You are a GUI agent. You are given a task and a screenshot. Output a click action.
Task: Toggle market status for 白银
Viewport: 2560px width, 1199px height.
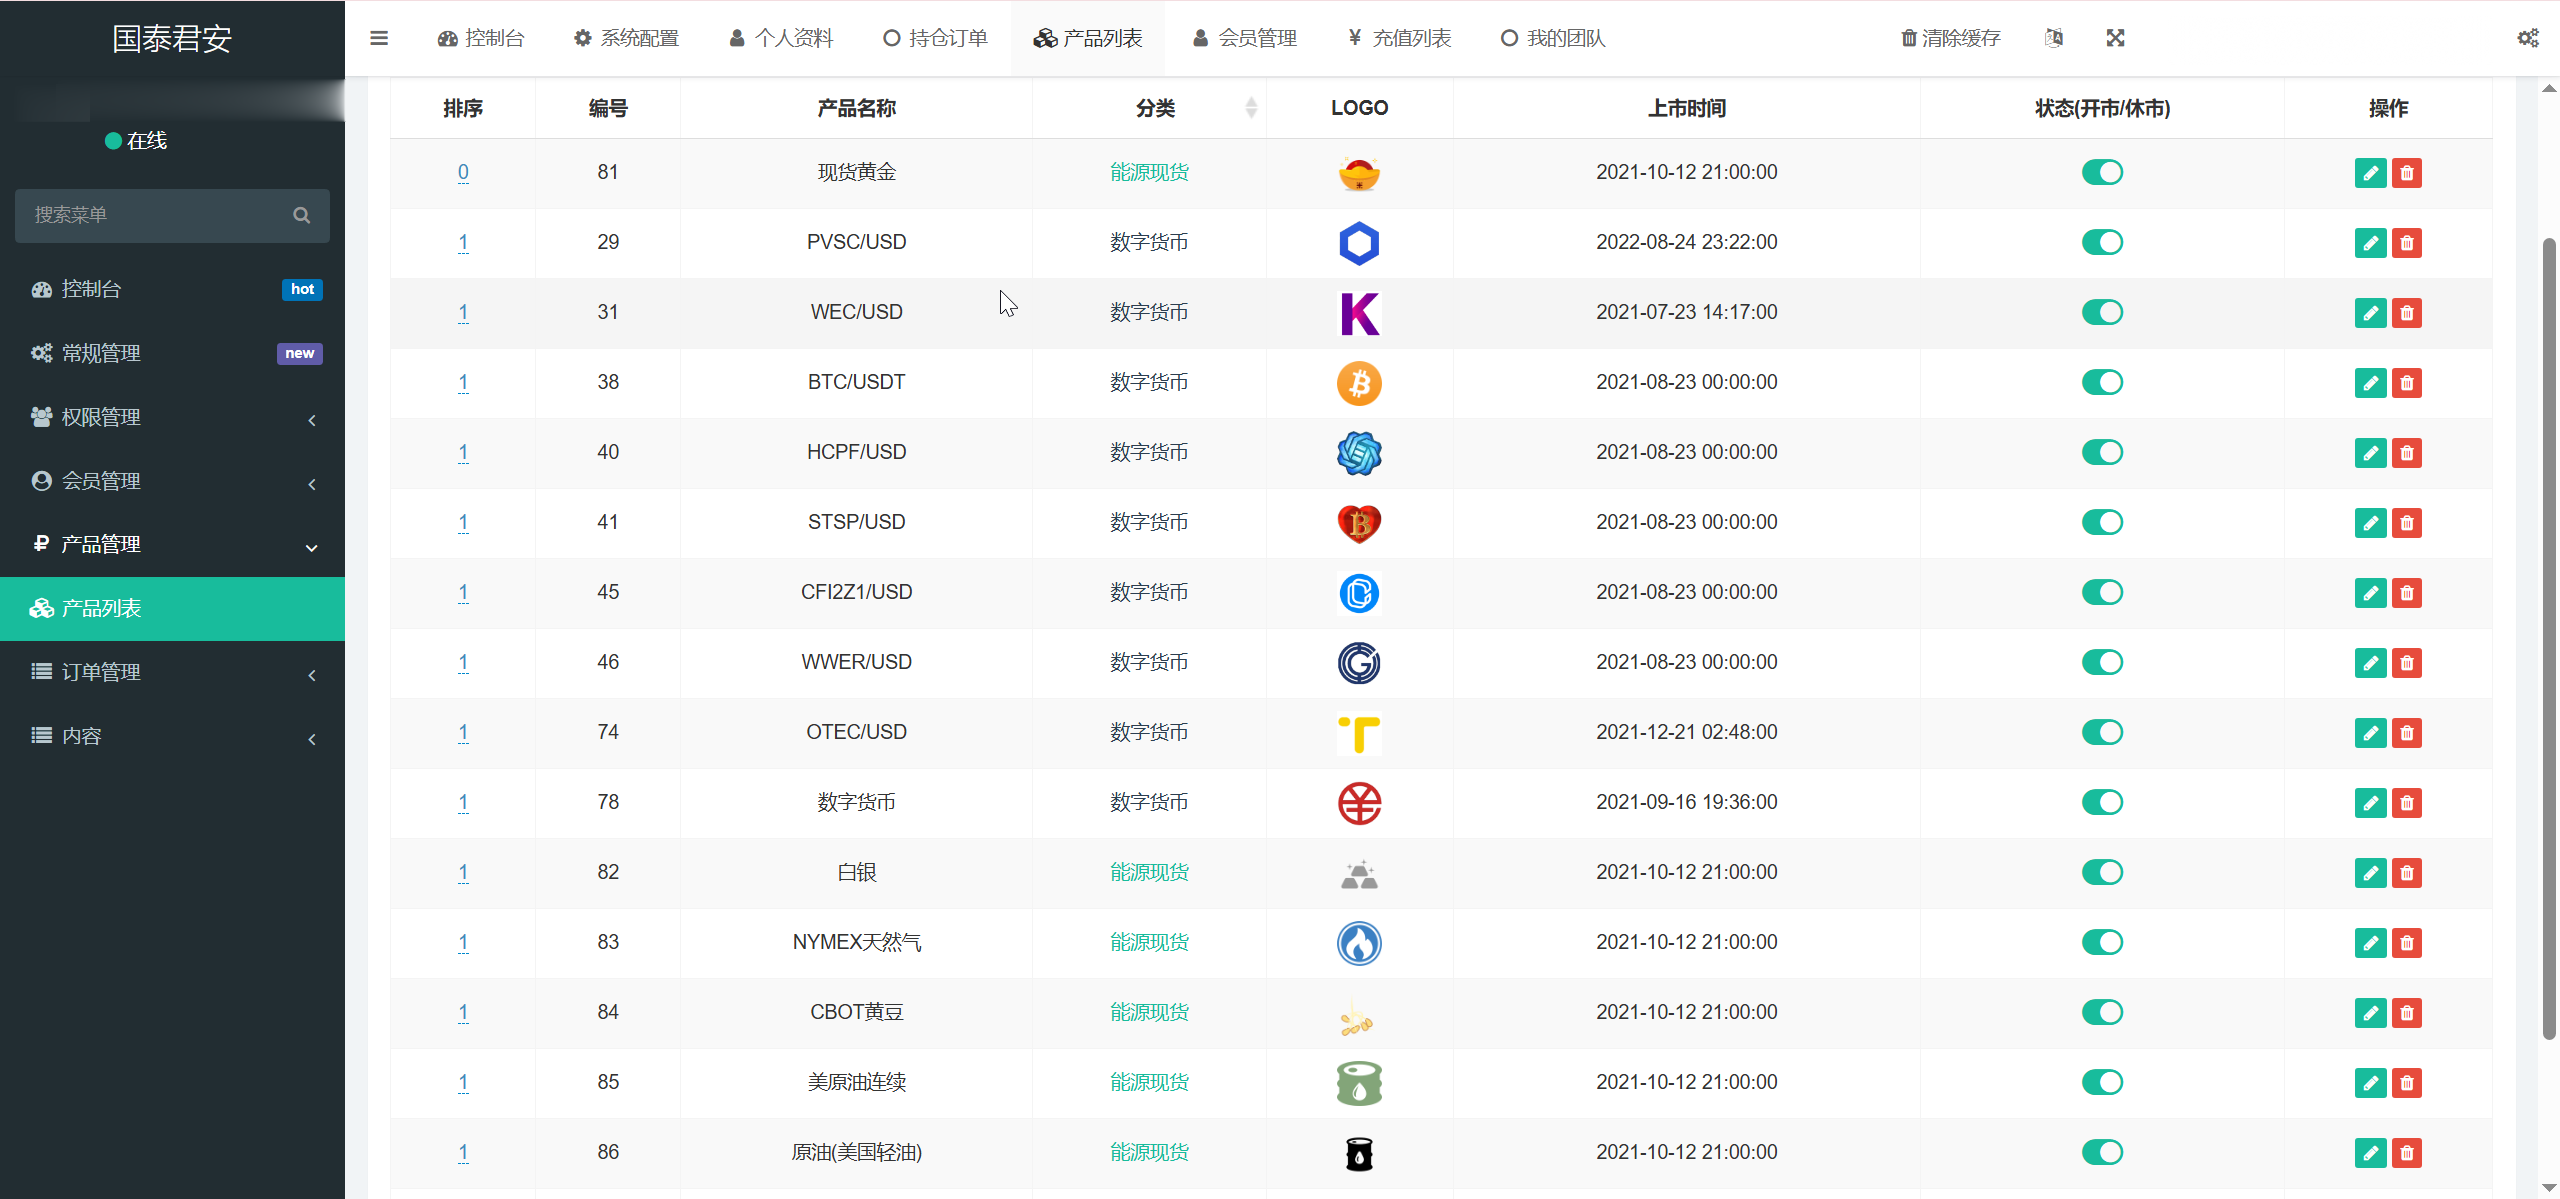point(2103,872)
